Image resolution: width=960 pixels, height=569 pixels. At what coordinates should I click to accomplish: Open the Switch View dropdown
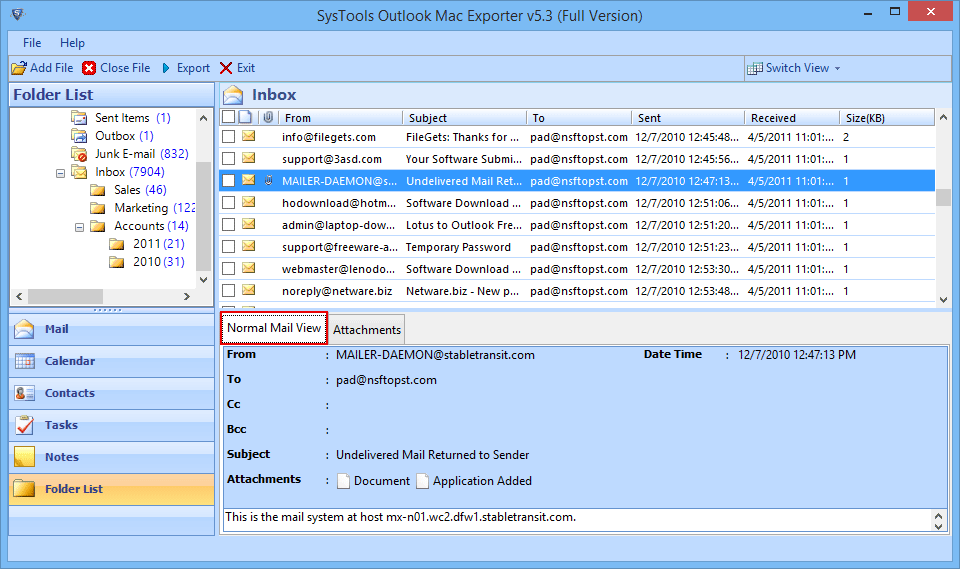click(796, 68)
